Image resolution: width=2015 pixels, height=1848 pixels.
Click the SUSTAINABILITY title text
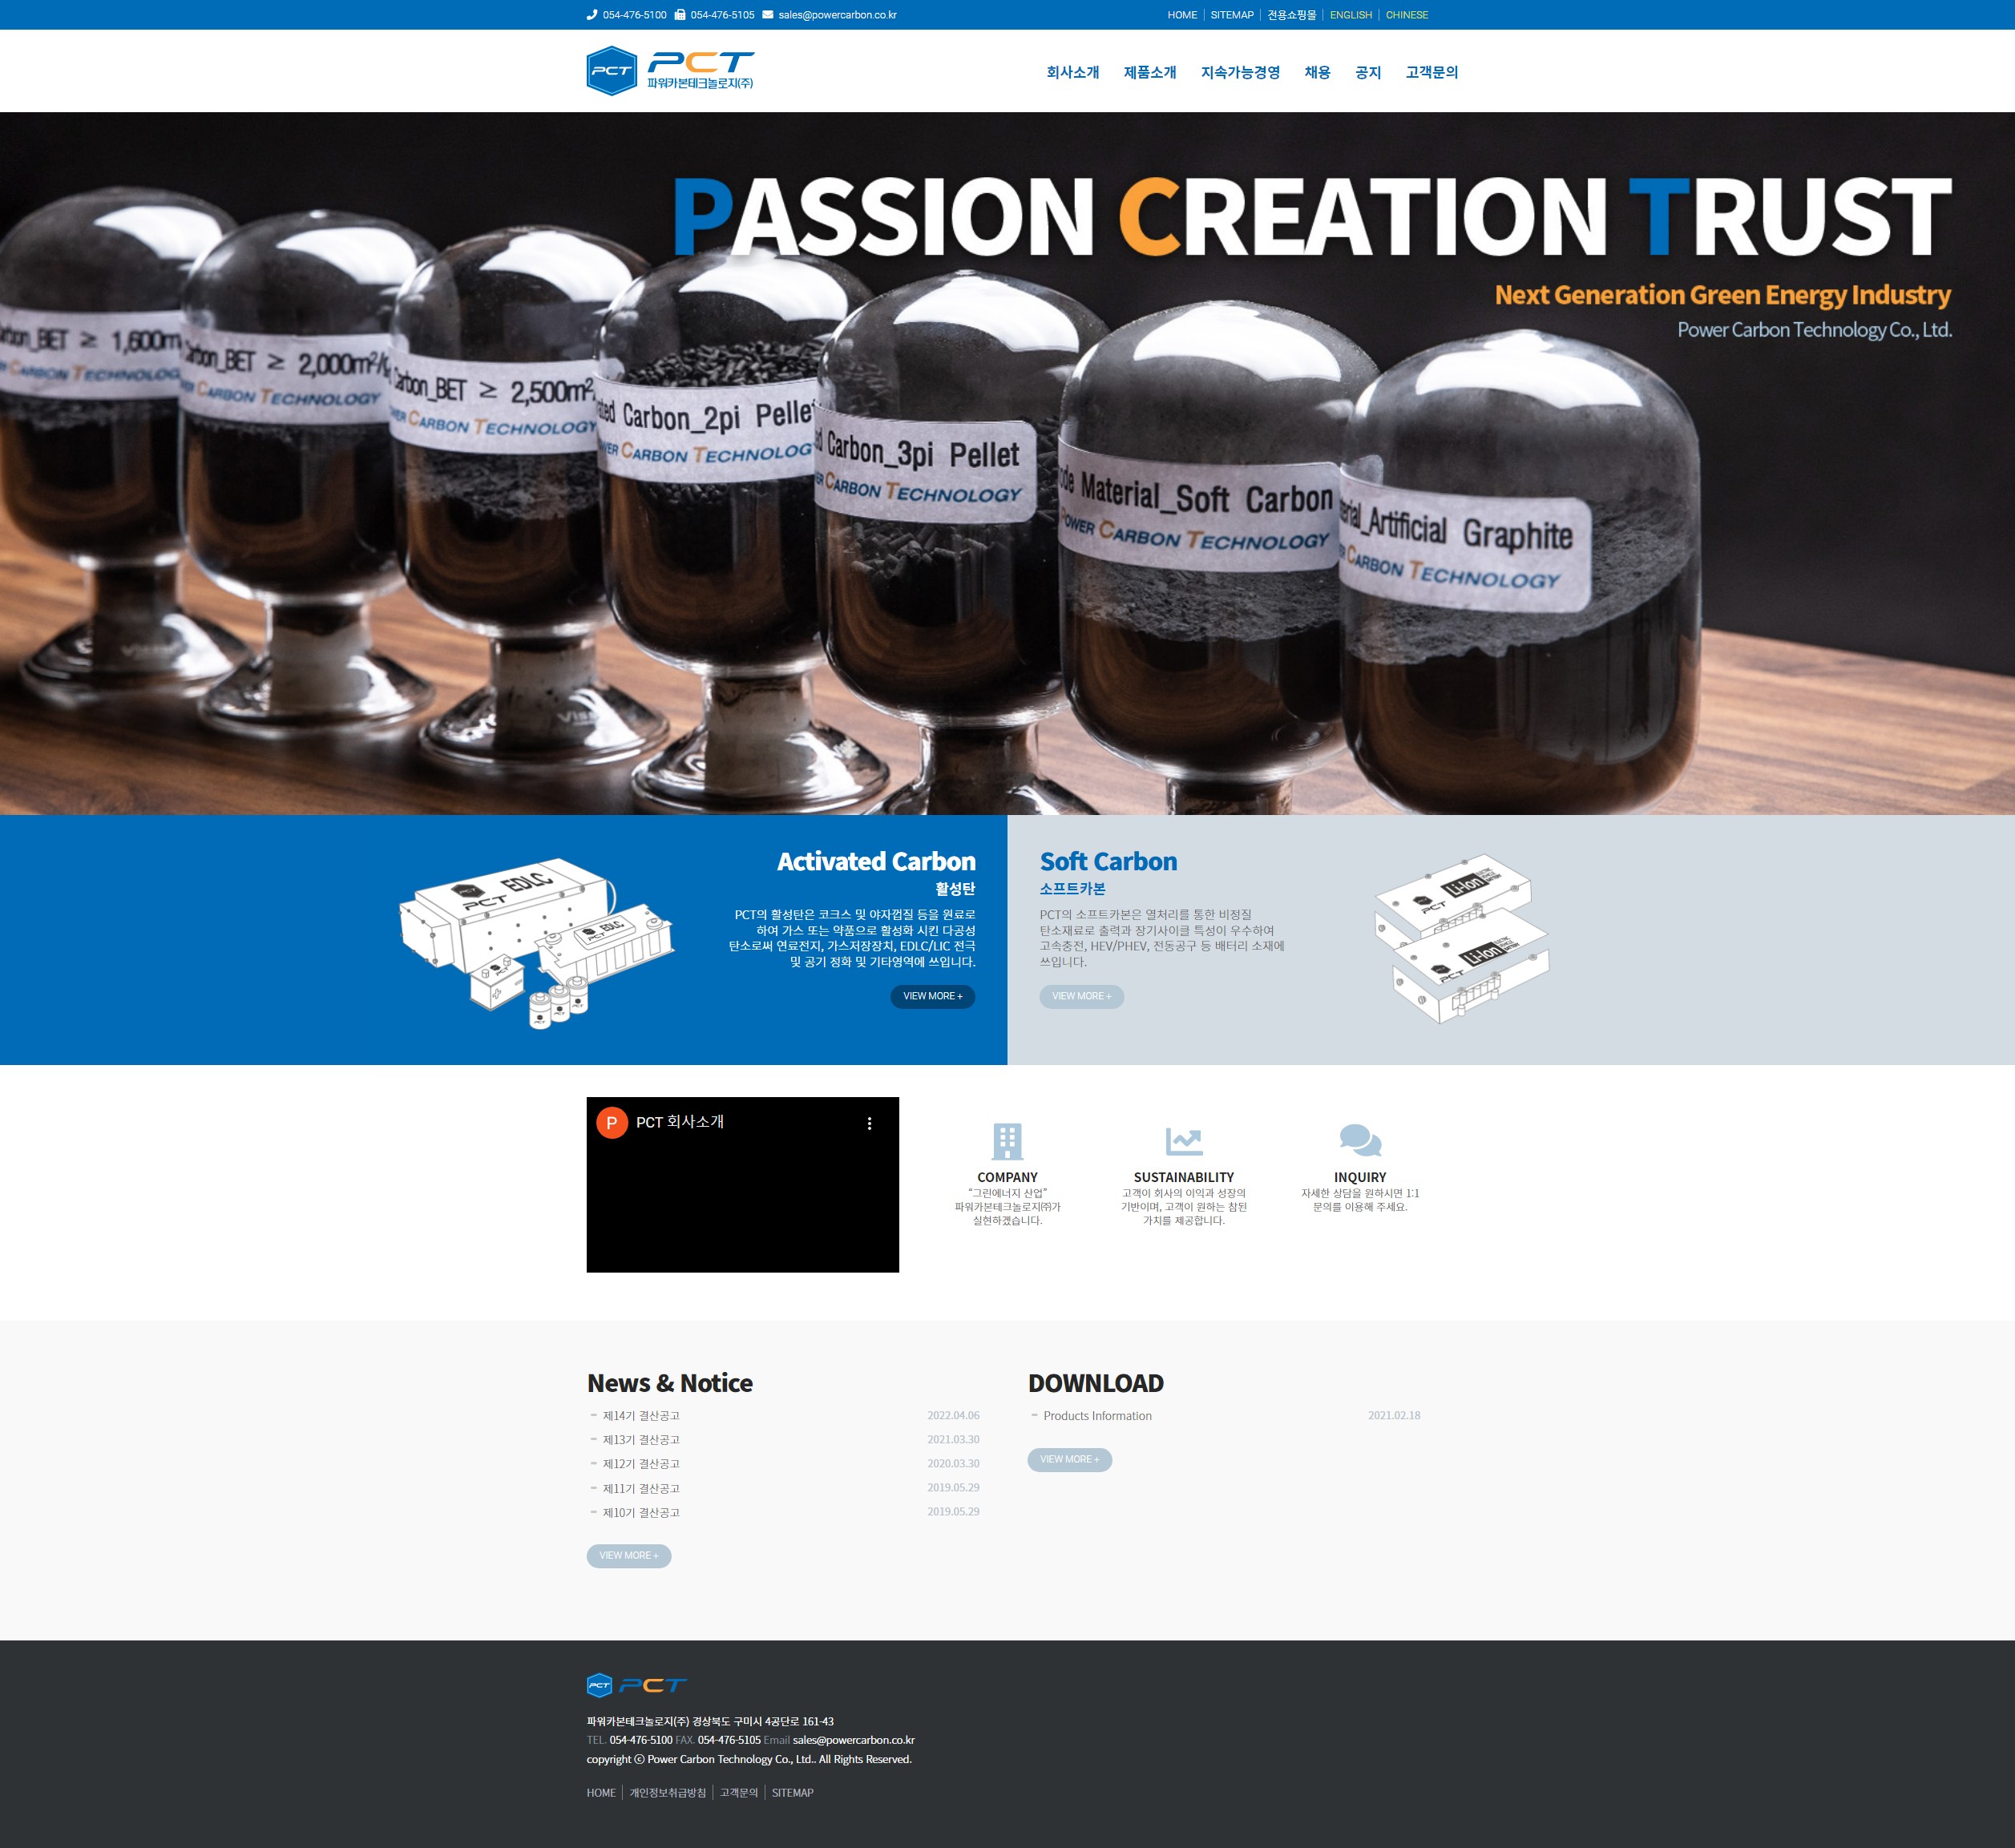tap(1184, 1178)
